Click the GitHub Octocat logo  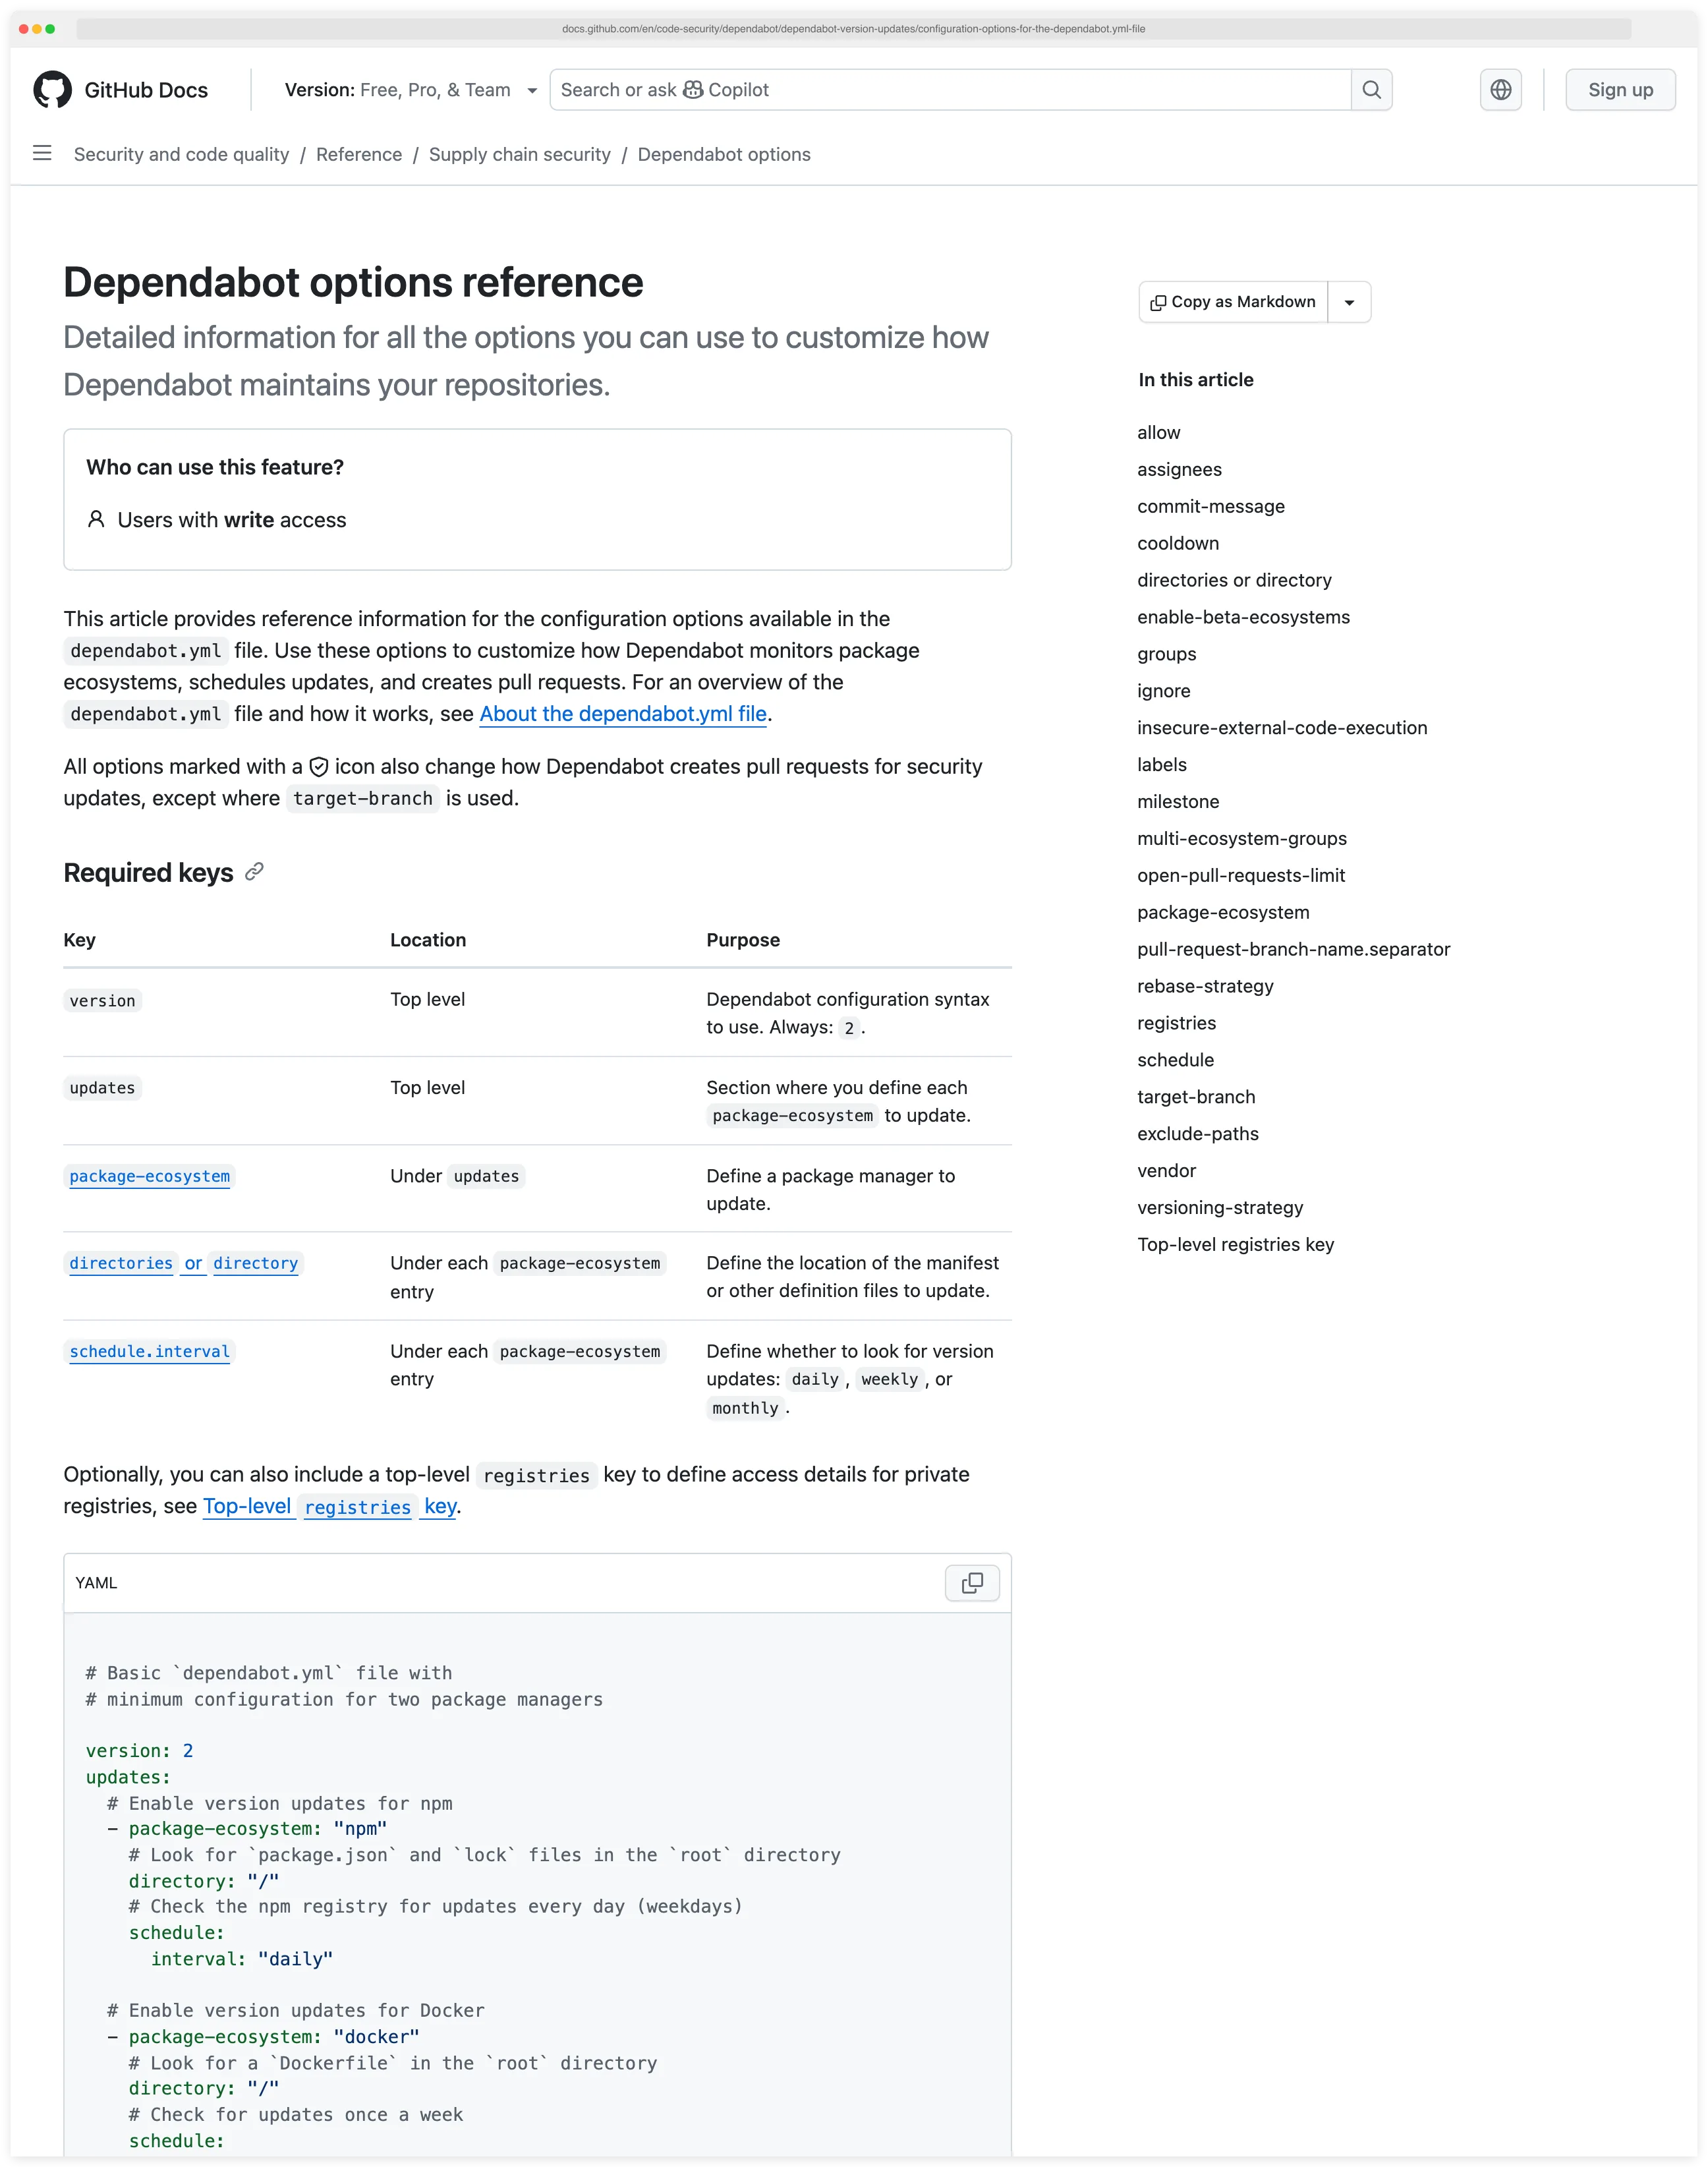pyautogui.click(x=52, y=90)
